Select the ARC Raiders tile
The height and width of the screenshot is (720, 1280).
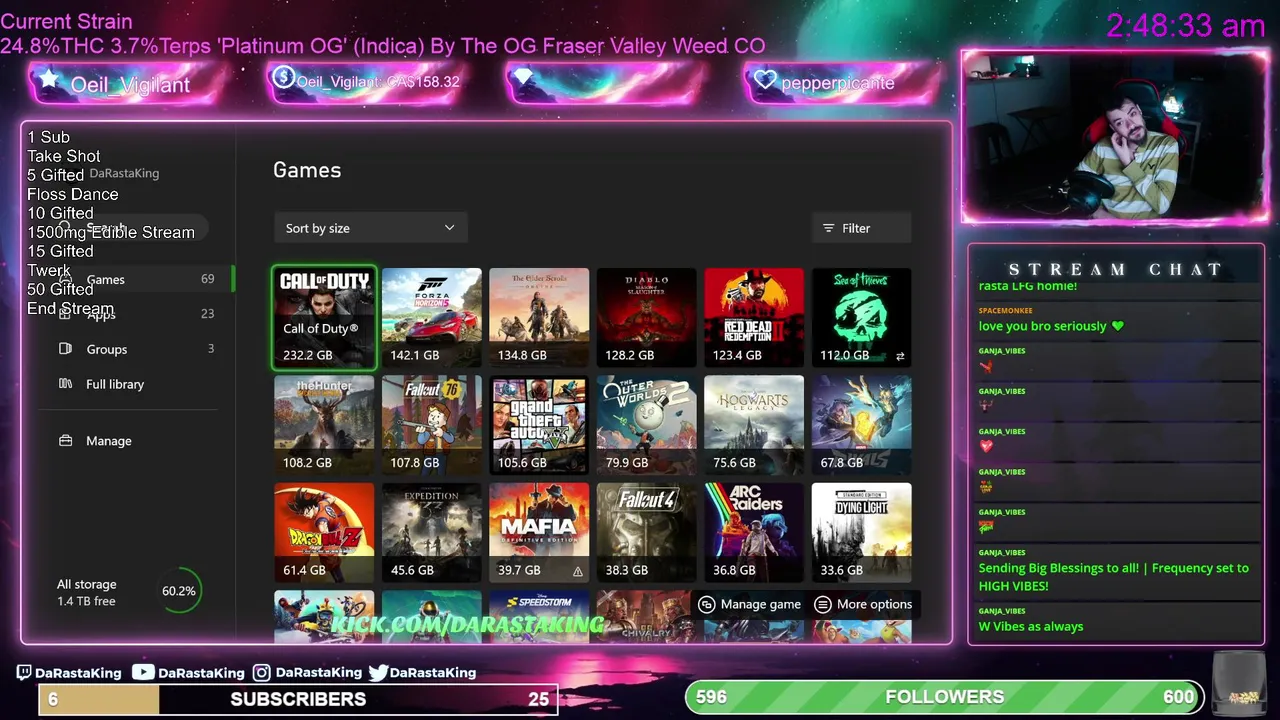[754, 532]
